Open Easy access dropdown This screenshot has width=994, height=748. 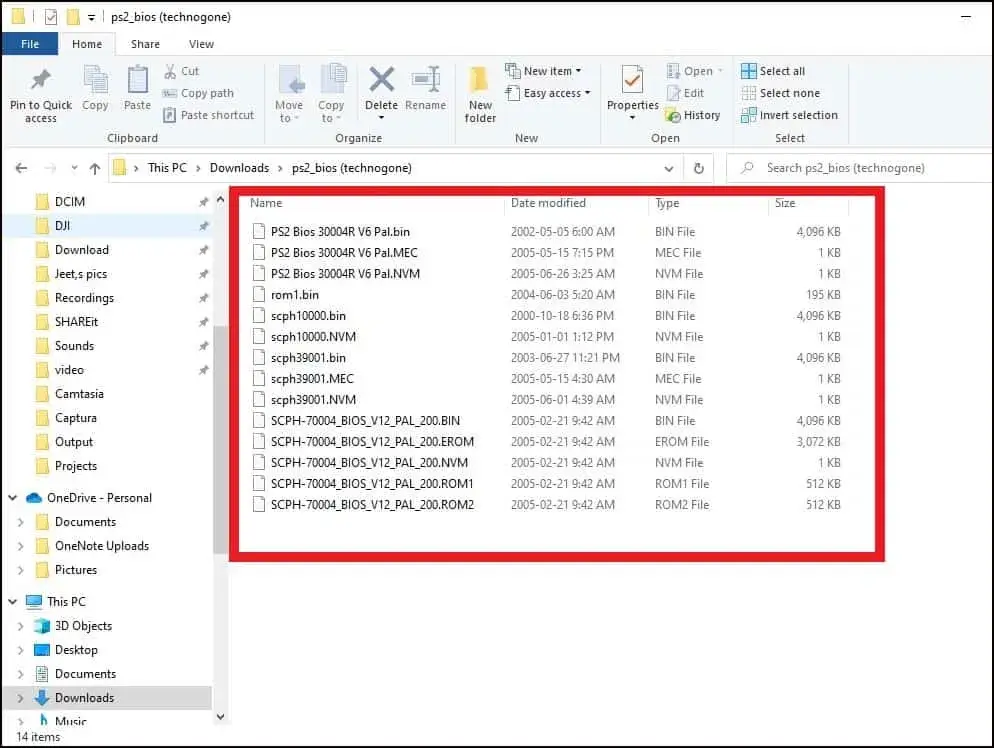548,93
